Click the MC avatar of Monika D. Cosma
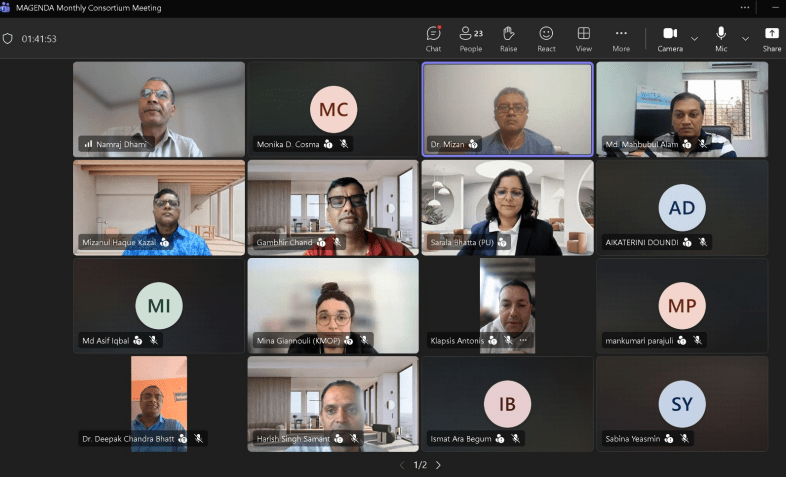786x477 pixels. click(333, 110)
